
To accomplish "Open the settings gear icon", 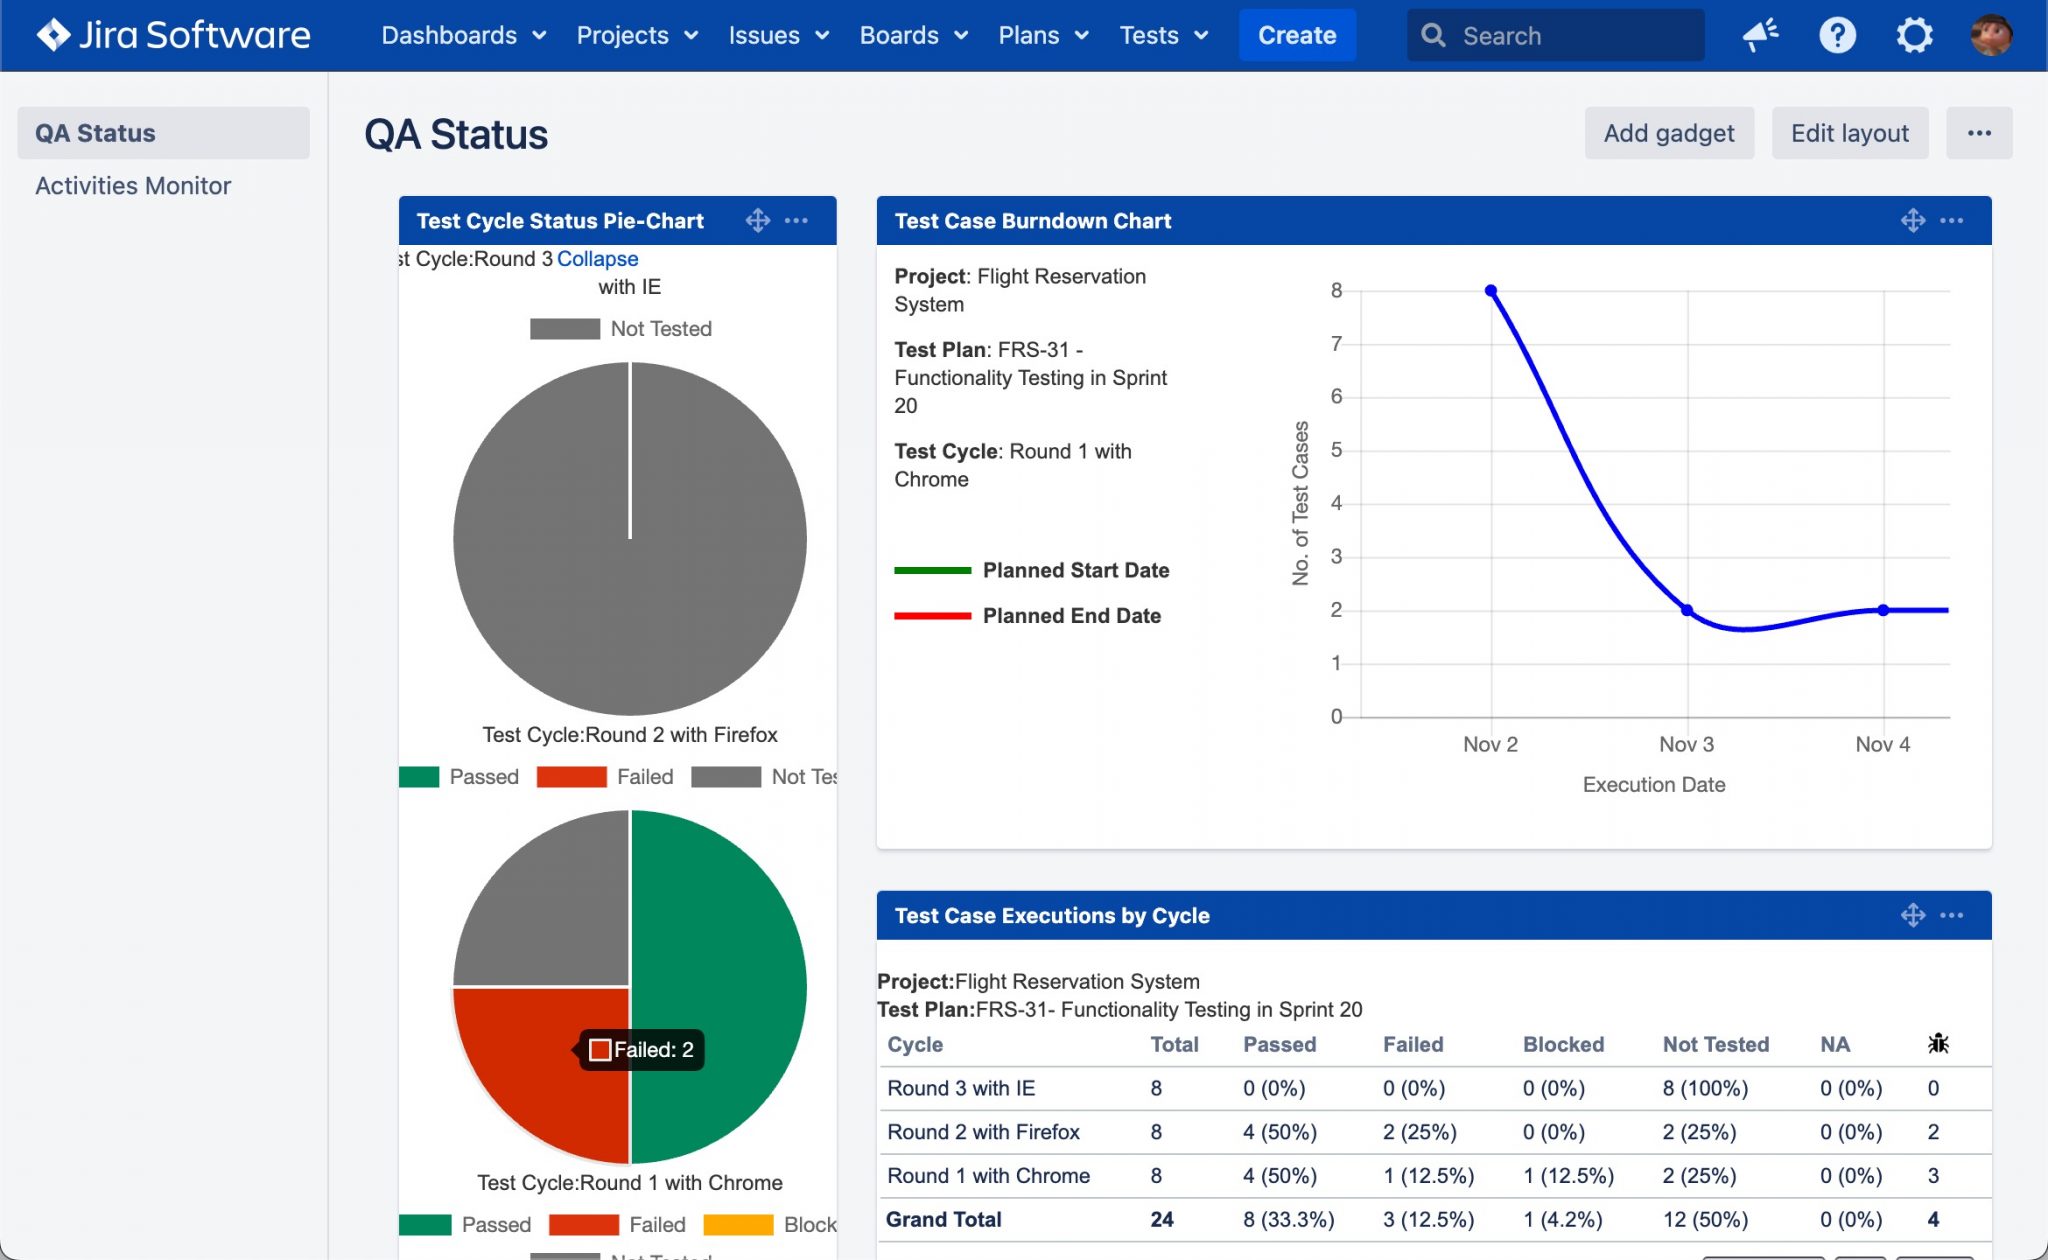I will coord(1914,35).
